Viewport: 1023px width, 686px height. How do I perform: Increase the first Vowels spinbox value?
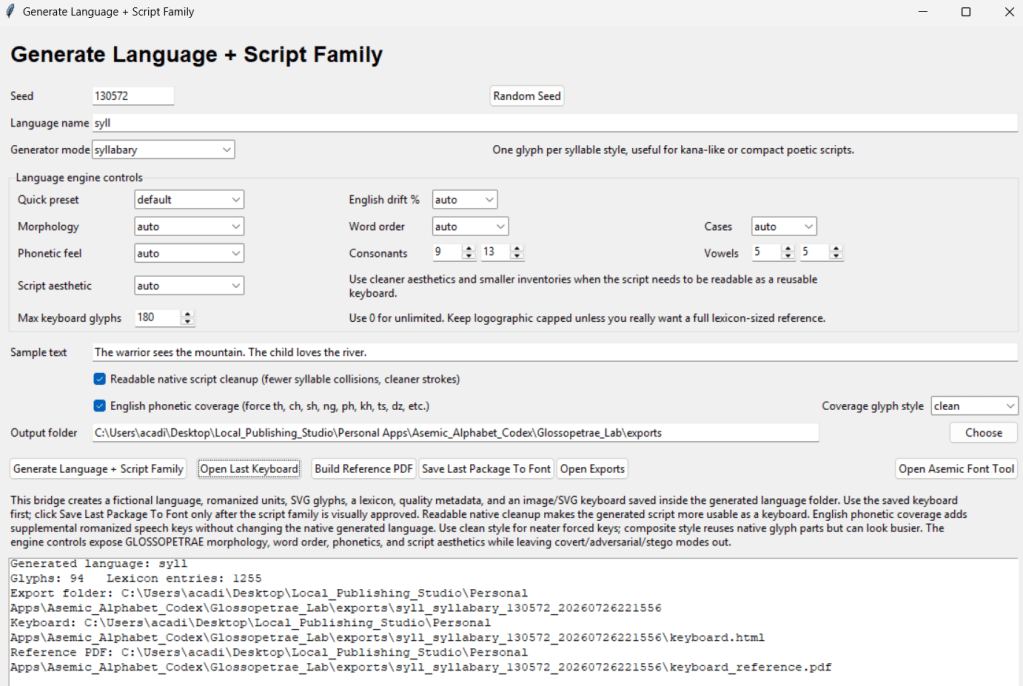788,249
